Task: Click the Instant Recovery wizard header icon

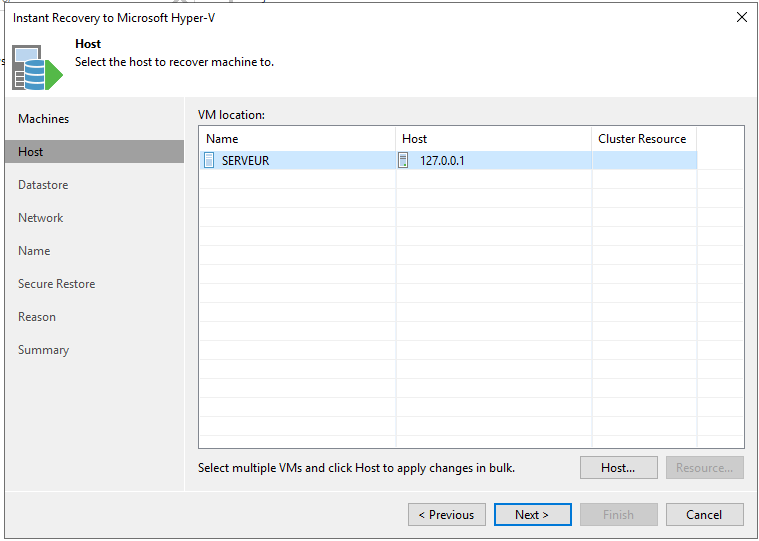Action: (x=38, y=66)
